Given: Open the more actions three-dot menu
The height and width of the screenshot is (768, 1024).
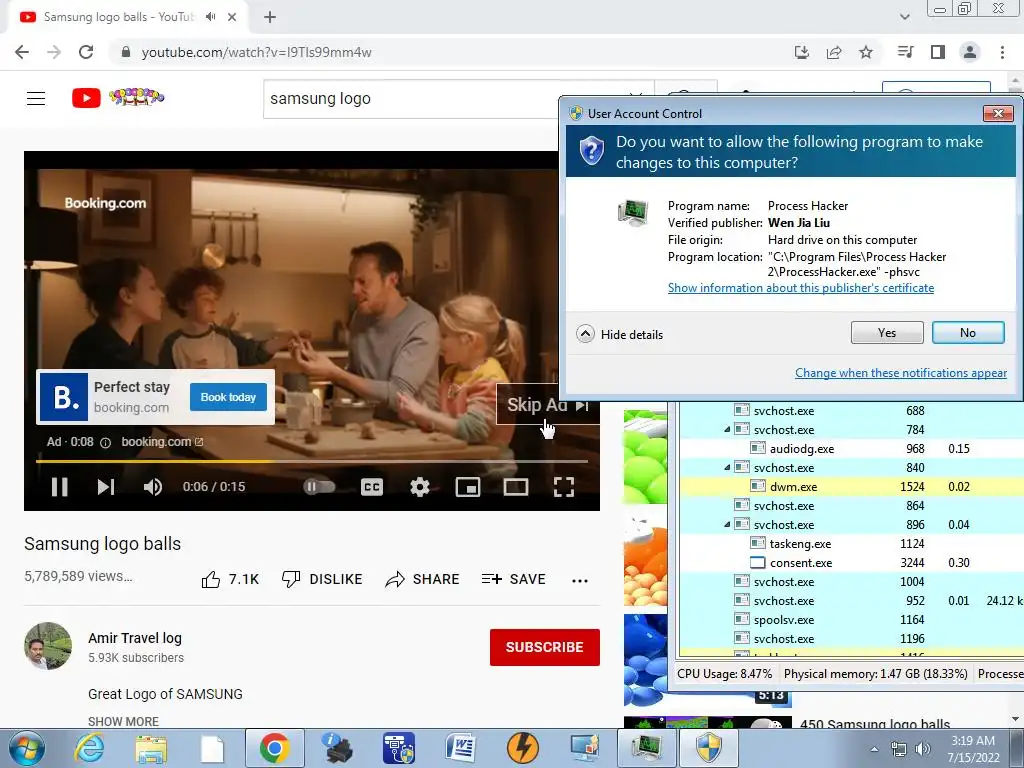Looking at the screenshot, I should 580,580.
